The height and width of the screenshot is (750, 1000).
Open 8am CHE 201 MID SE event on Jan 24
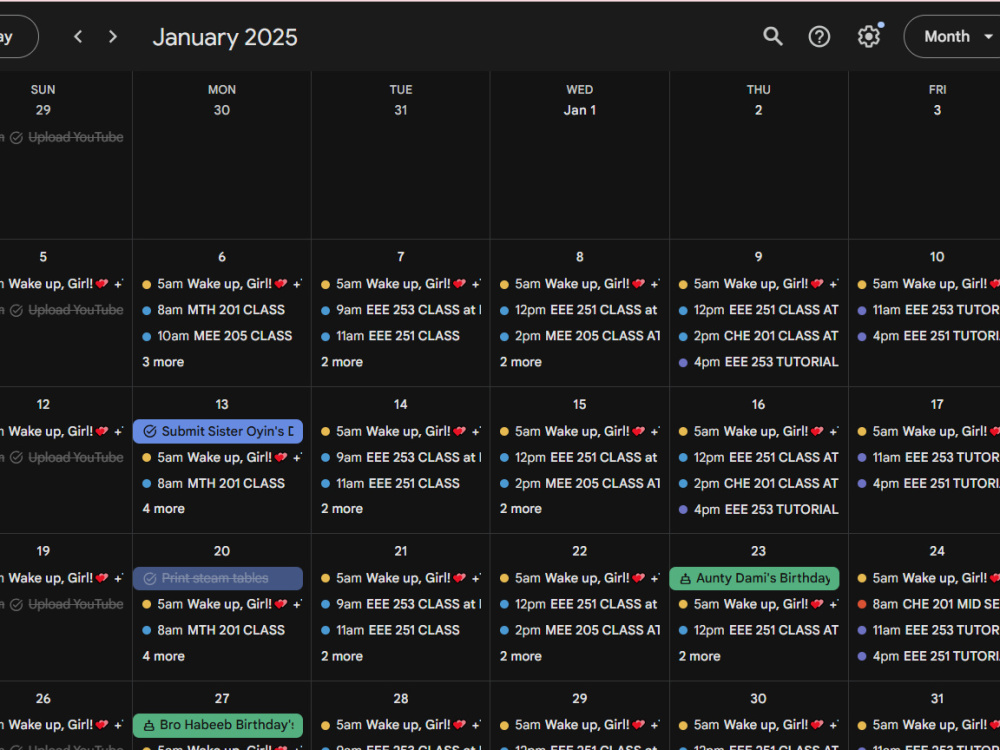click(928, 604)
